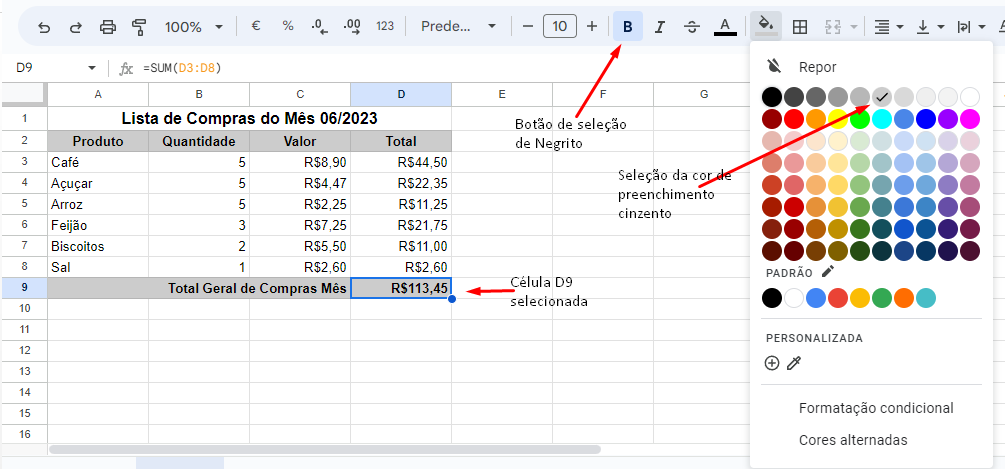Image resolution: width=1005 pixels, height=469 pixels.
Task: Click the redo arrow icon
Action: pyautogui.click(x=75, y=27)
